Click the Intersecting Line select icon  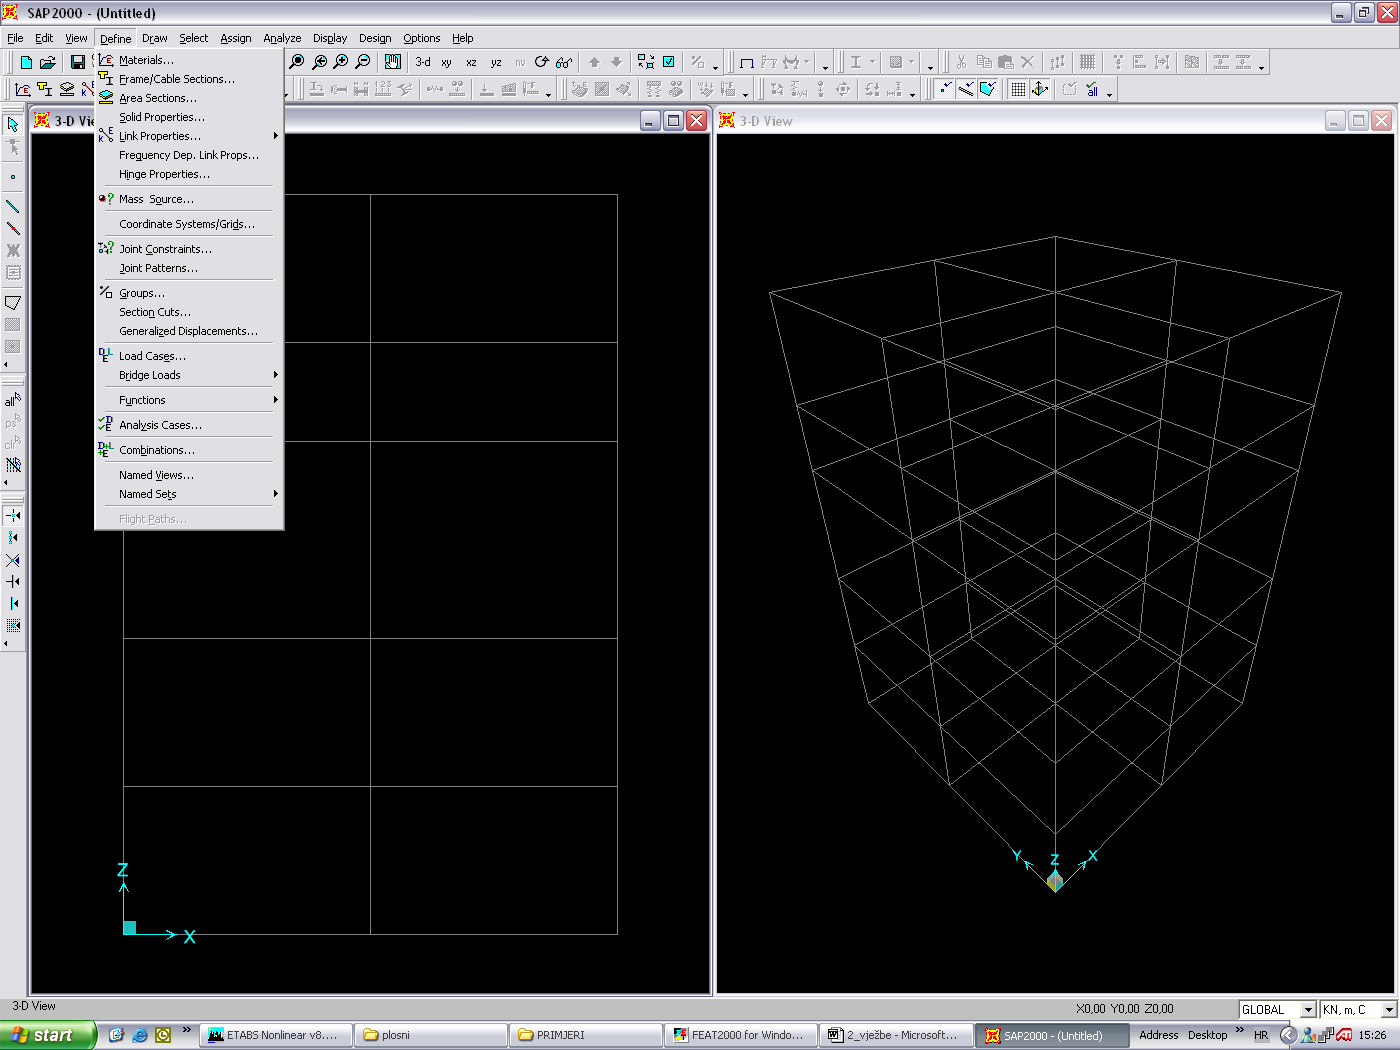pyautogui.click(x=13, y=465)
